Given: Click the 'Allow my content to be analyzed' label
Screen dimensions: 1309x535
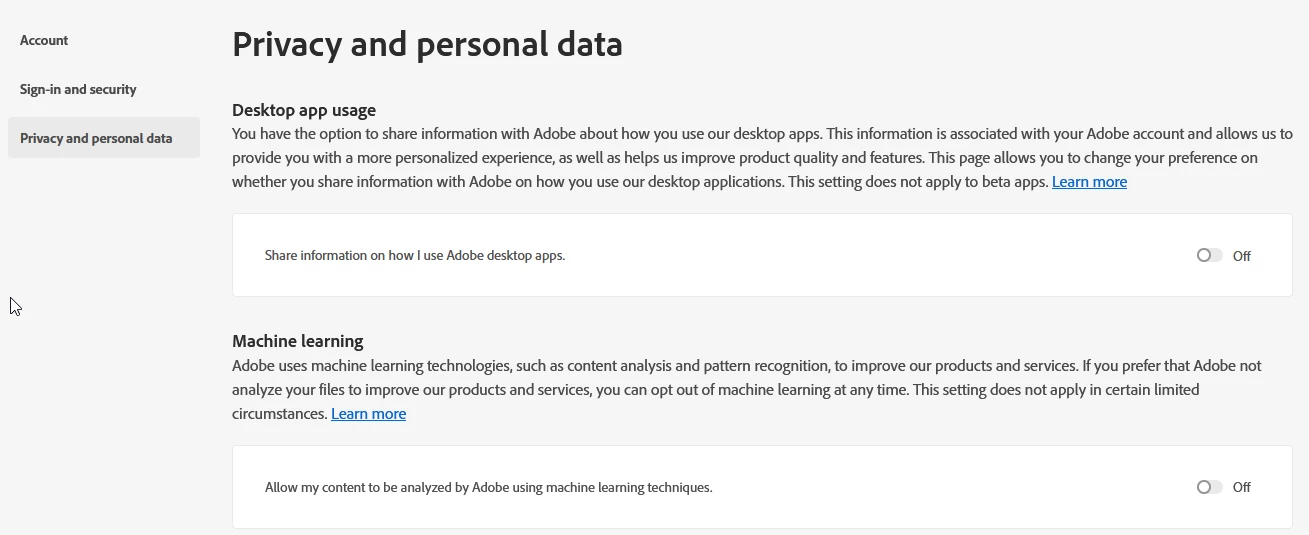Looking at the screenshot, I should pyautogui.click(x=488, y=488).
